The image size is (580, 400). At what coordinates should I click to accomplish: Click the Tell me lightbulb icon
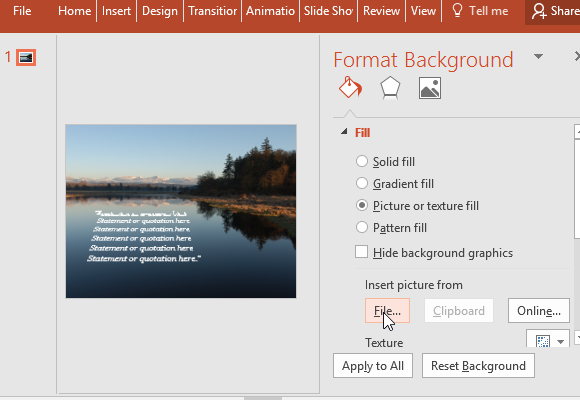458,11
